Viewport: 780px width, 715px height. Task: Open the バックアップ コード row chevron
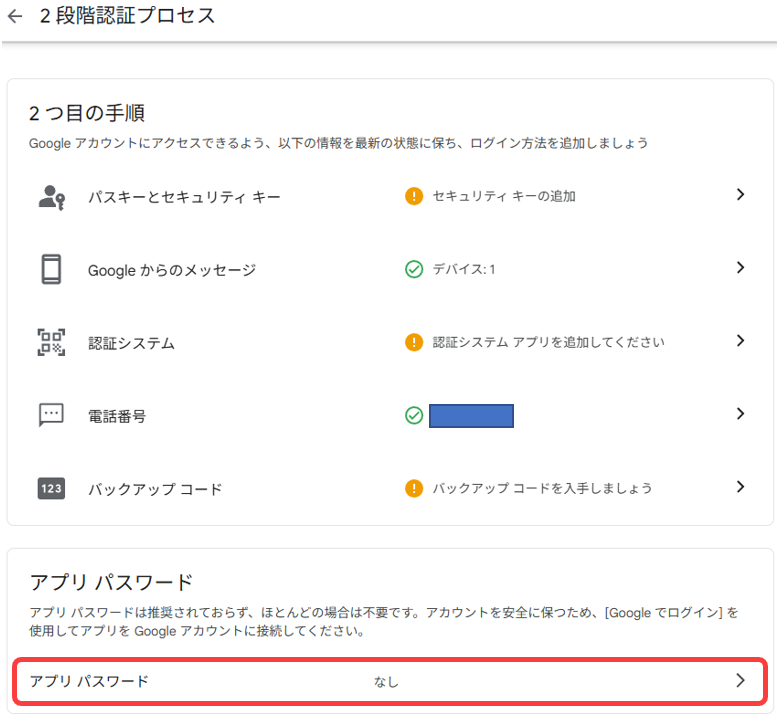[x=740, y=487]
